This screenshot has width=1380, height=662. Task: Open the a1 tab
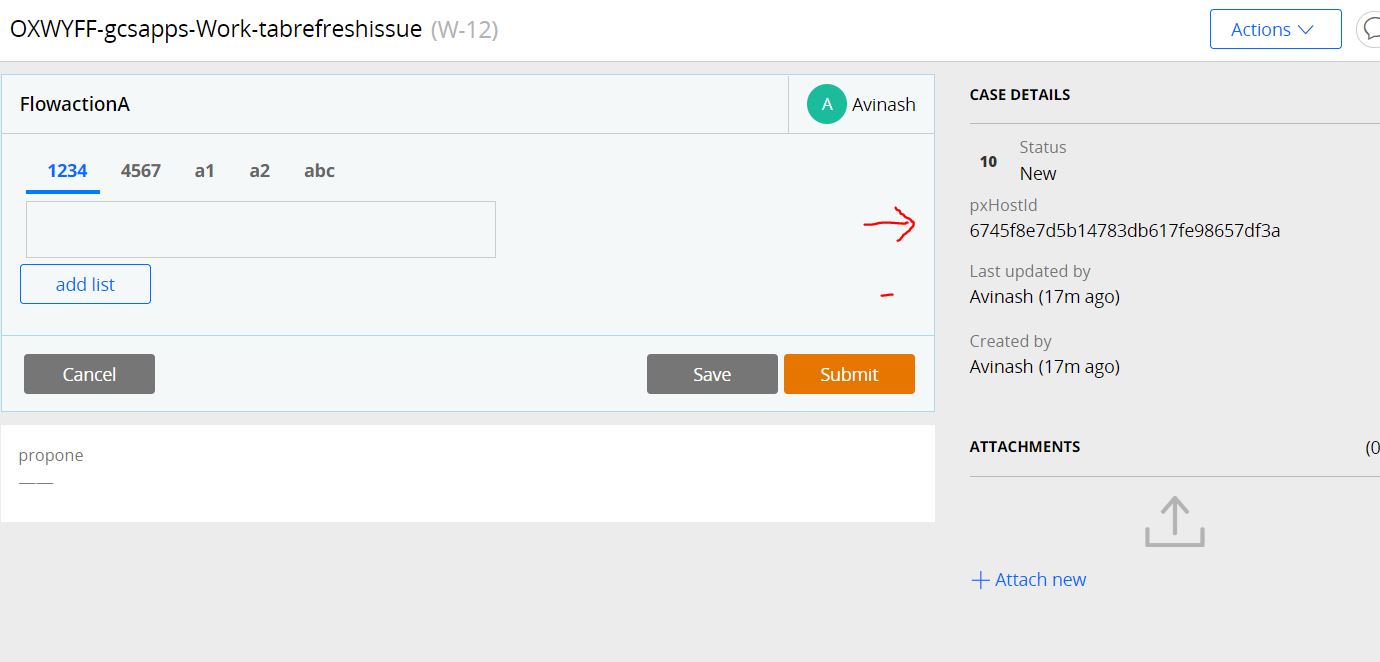point(205,171)
